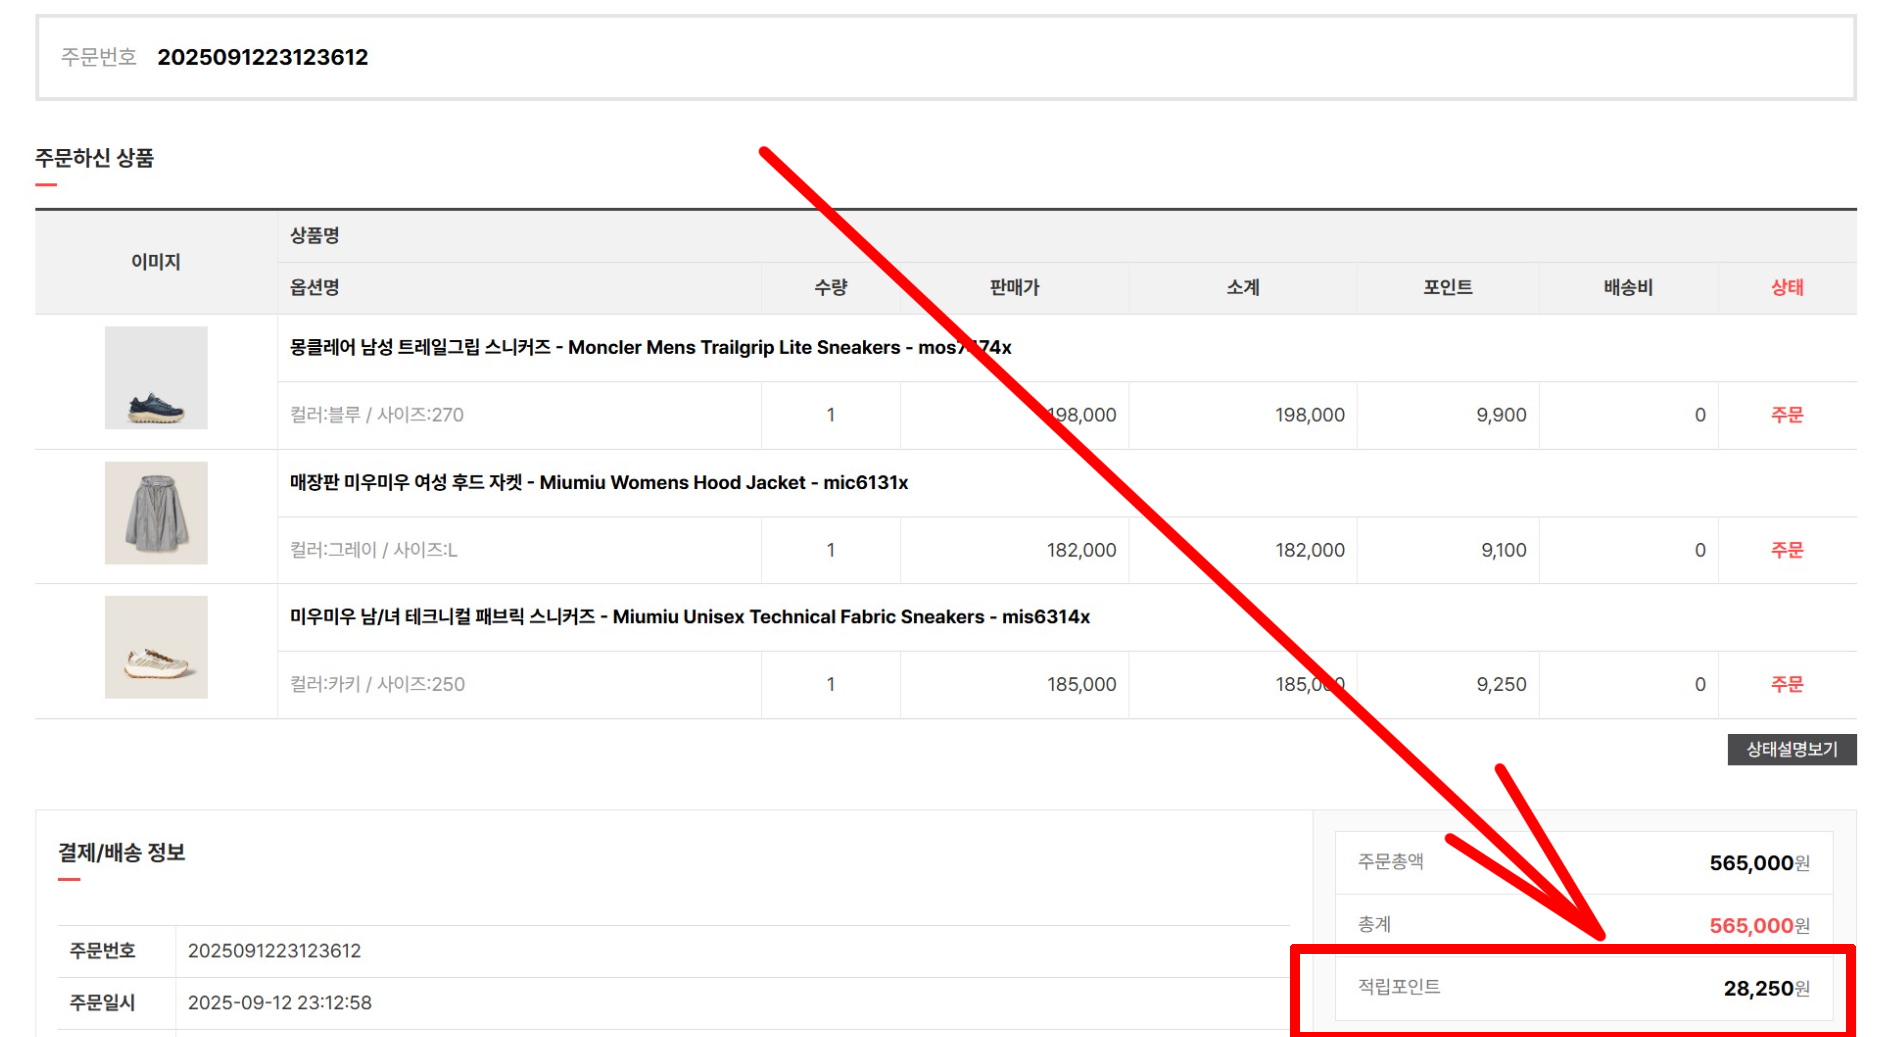Open the Moncler Mens Trailgrip Lite Sneakers link
This screenshot has height=1037, width=1878.
[x=650, y=348]
